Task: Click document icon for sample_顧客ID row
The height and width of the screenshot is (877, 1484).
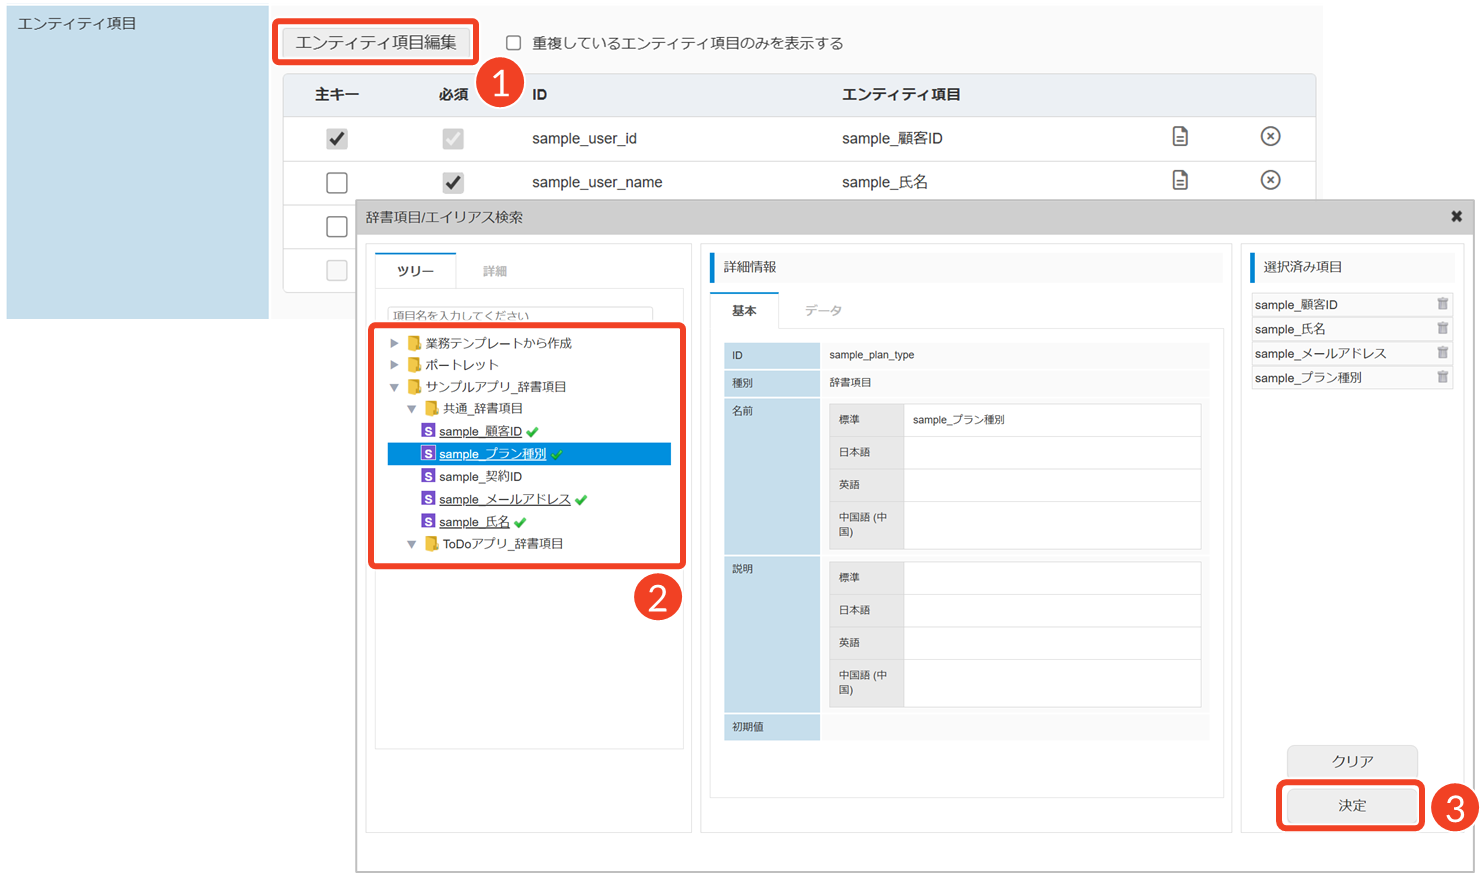Action: pyautogui.click(x=1180, y=137)
